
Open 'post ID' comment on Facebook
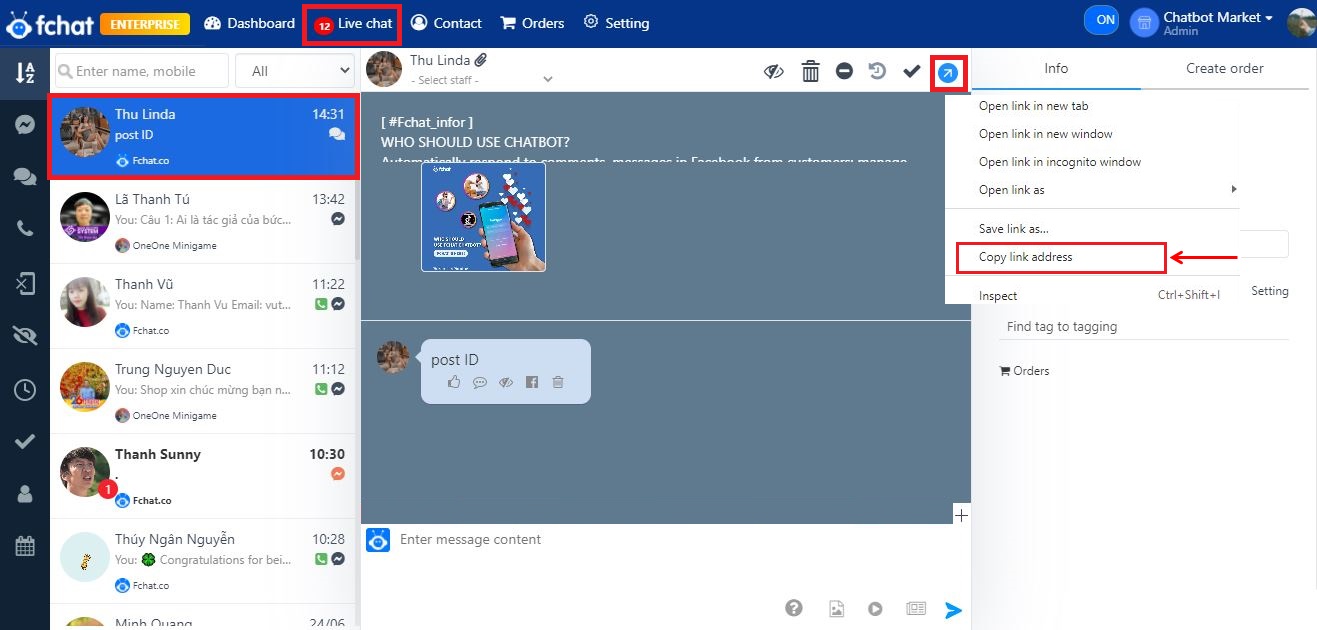[x=532, y=382]
